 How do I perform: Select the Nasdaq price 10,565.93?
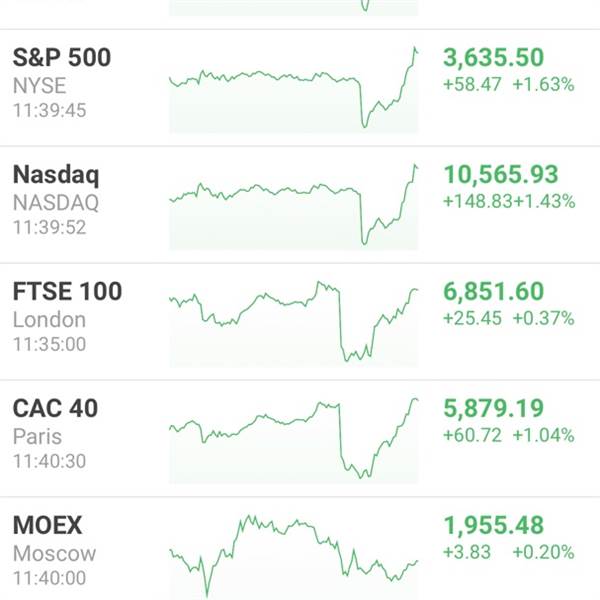click(x=501, y=174)
